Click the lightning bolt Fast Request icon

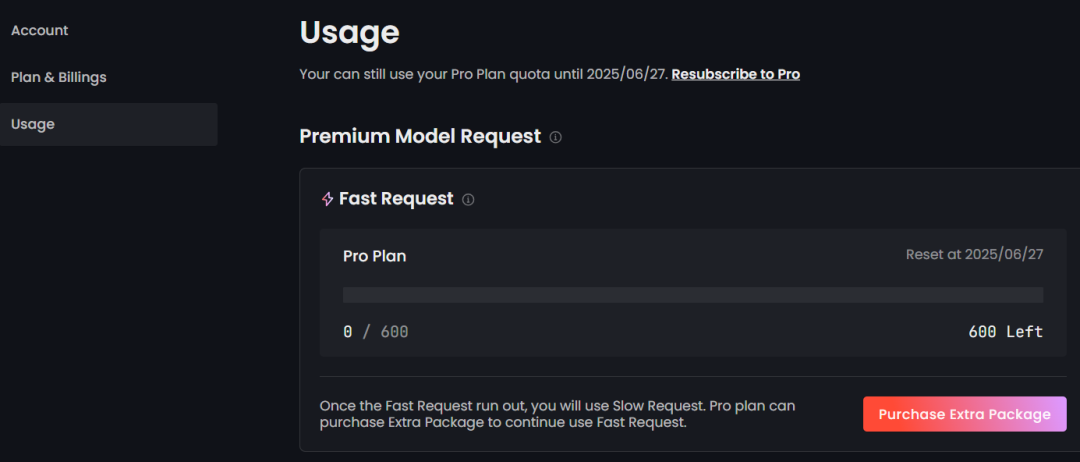pyautogui.click(x=327, y=199)
